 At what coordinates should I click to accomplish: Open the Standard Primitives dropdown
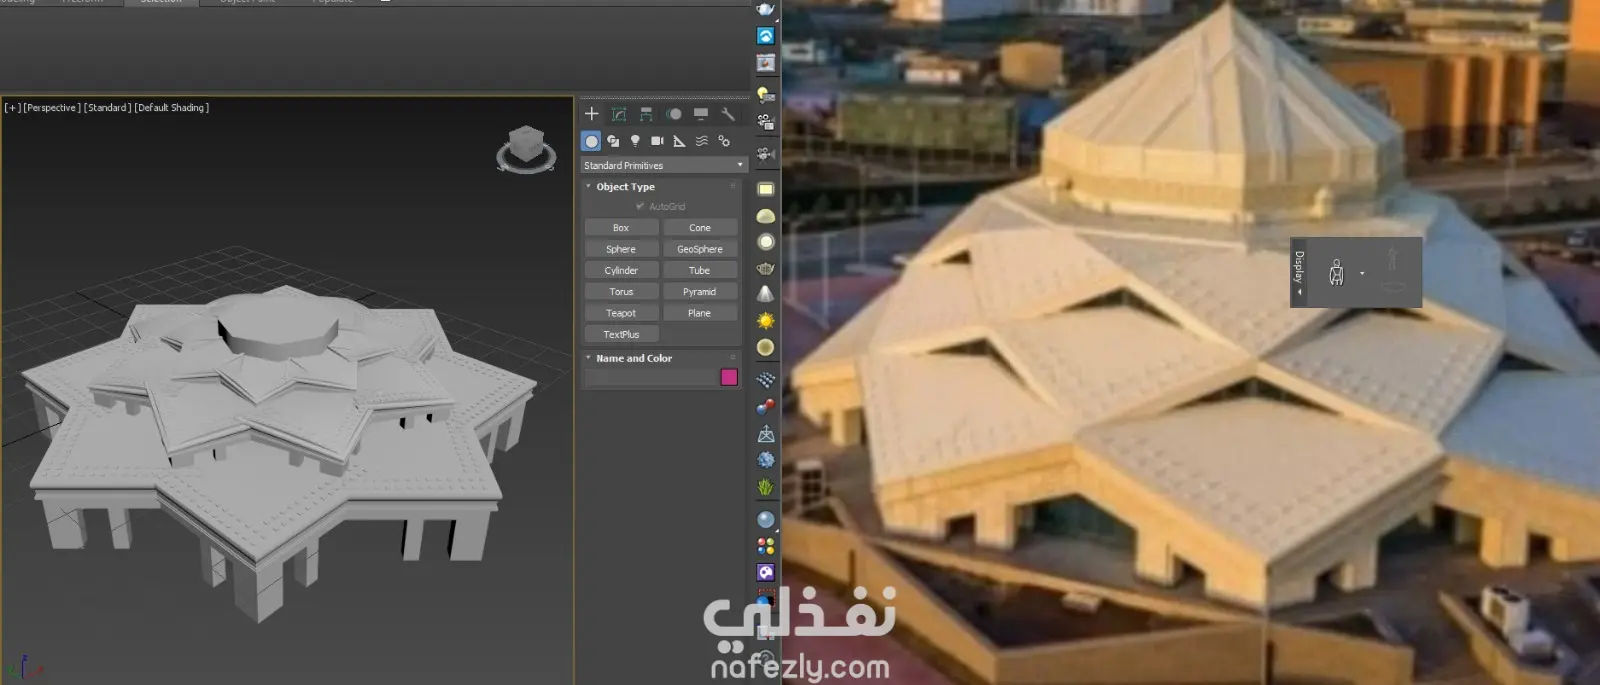[664, 165]
